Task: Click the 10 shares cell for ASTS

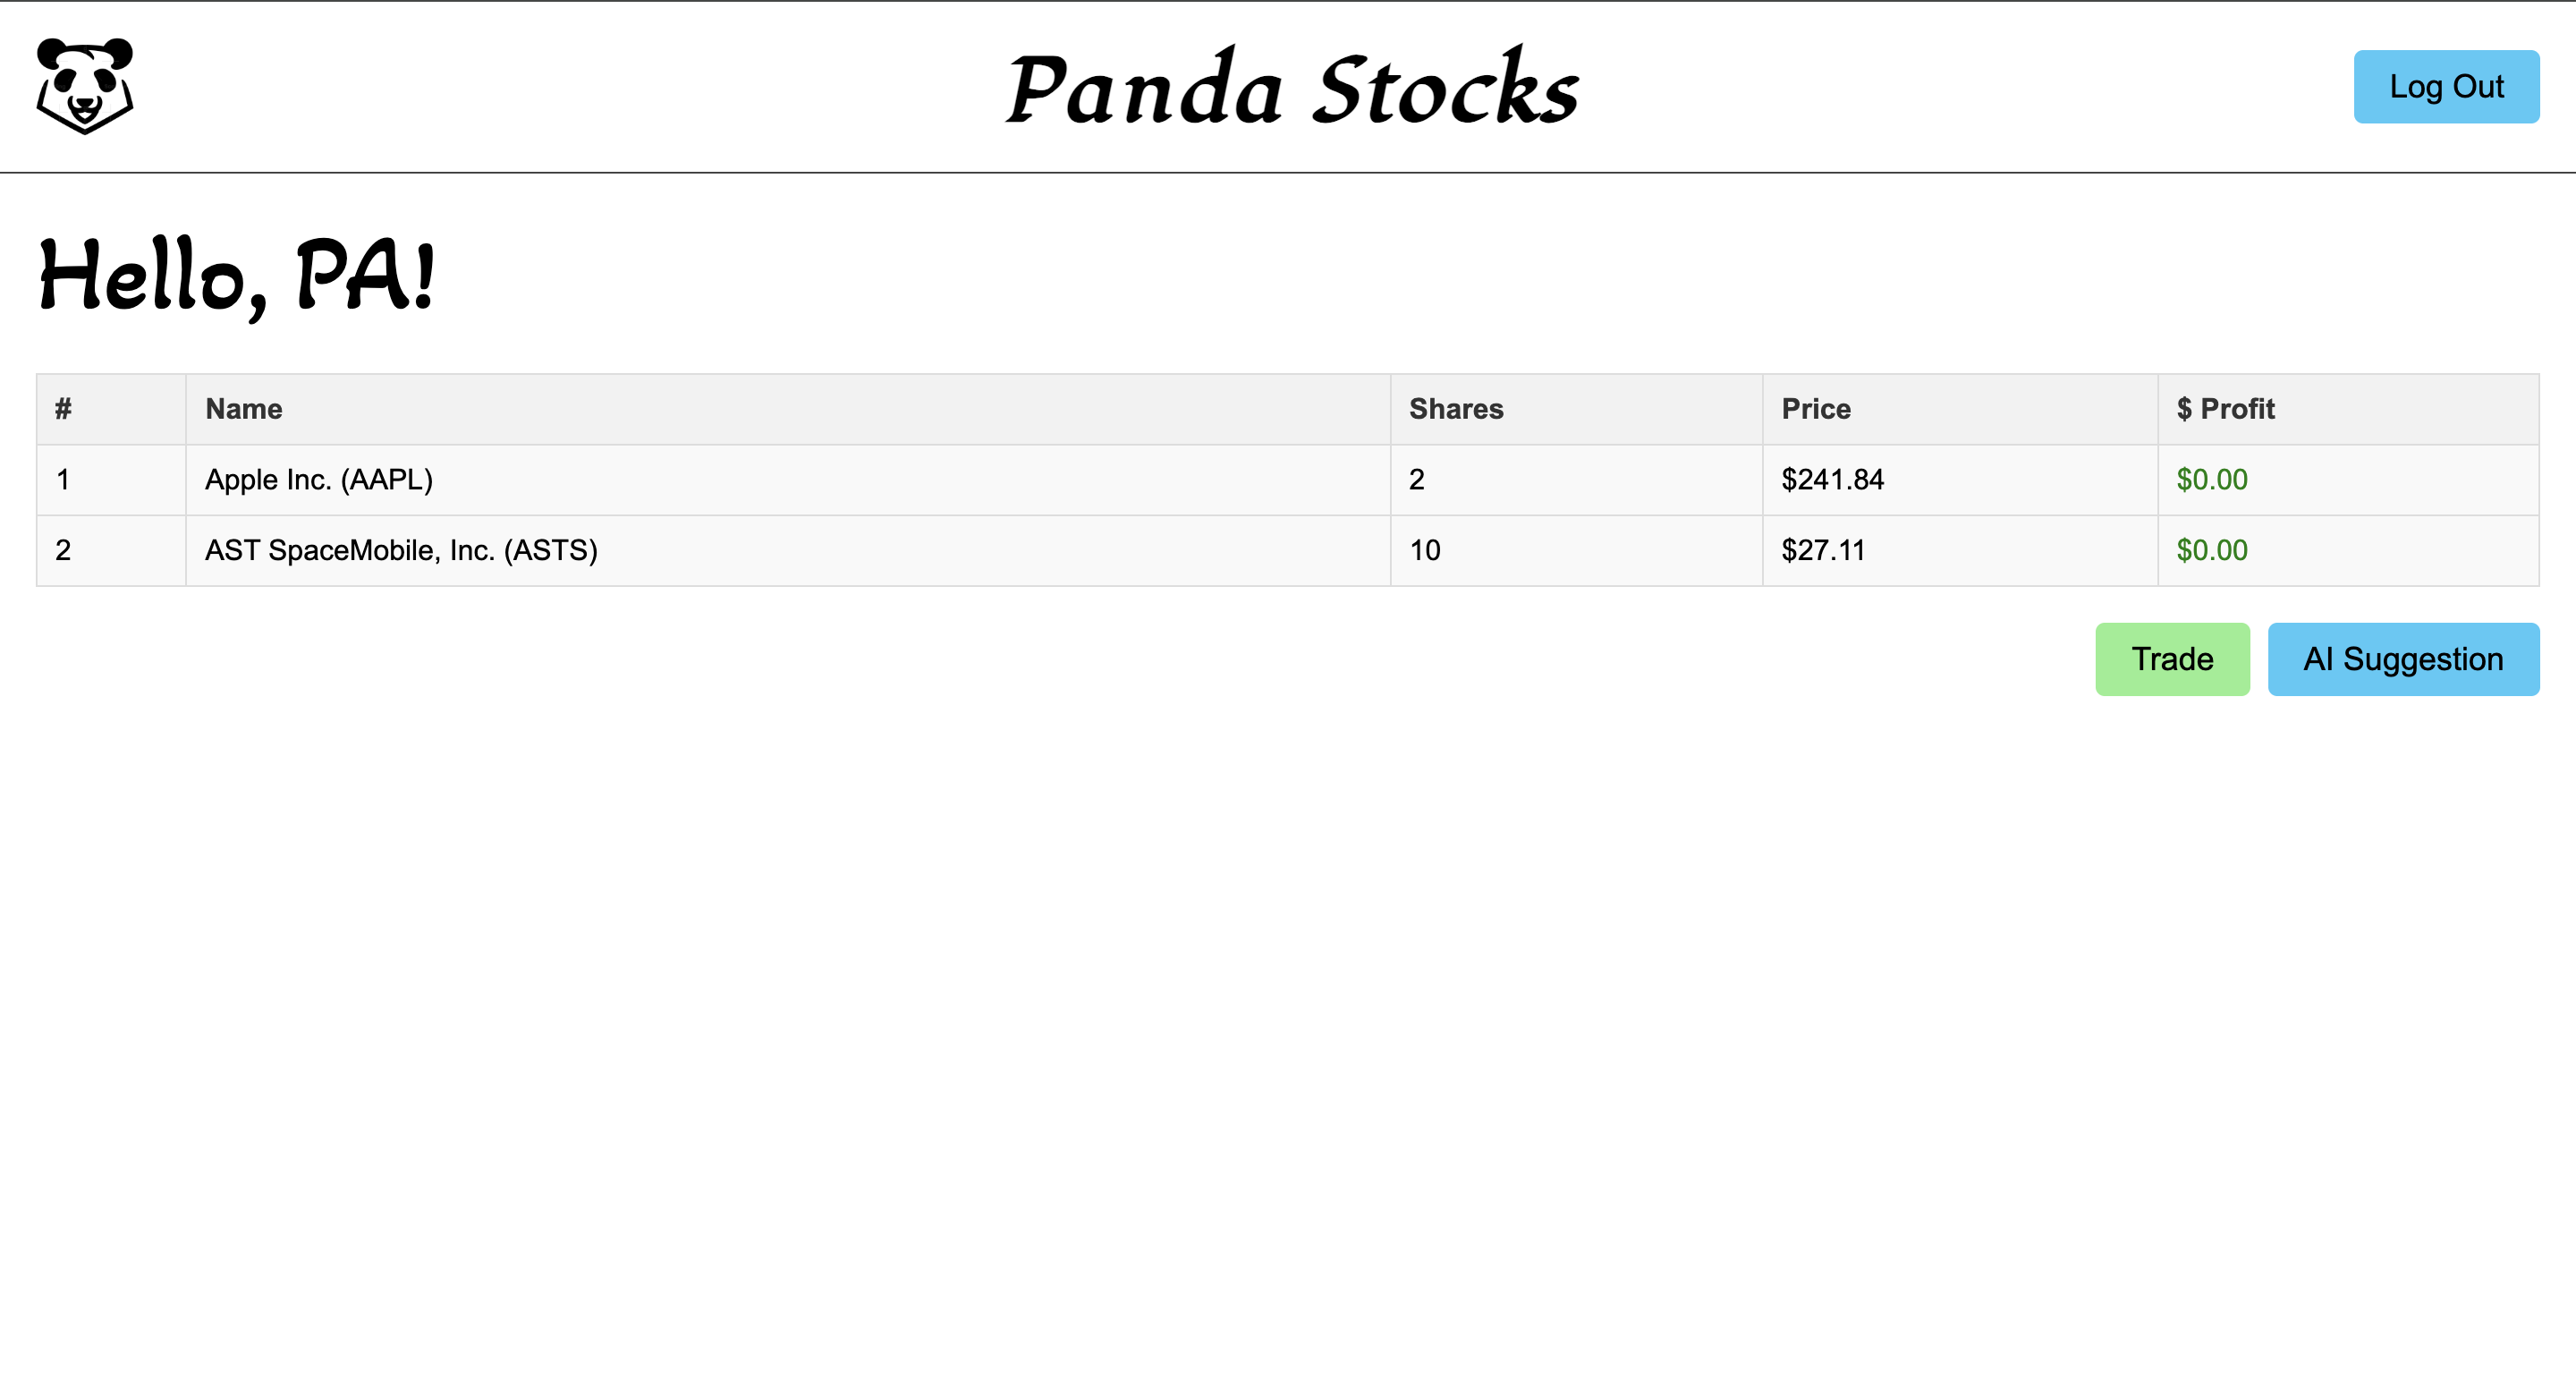Action: click(x=1425, y=550)
